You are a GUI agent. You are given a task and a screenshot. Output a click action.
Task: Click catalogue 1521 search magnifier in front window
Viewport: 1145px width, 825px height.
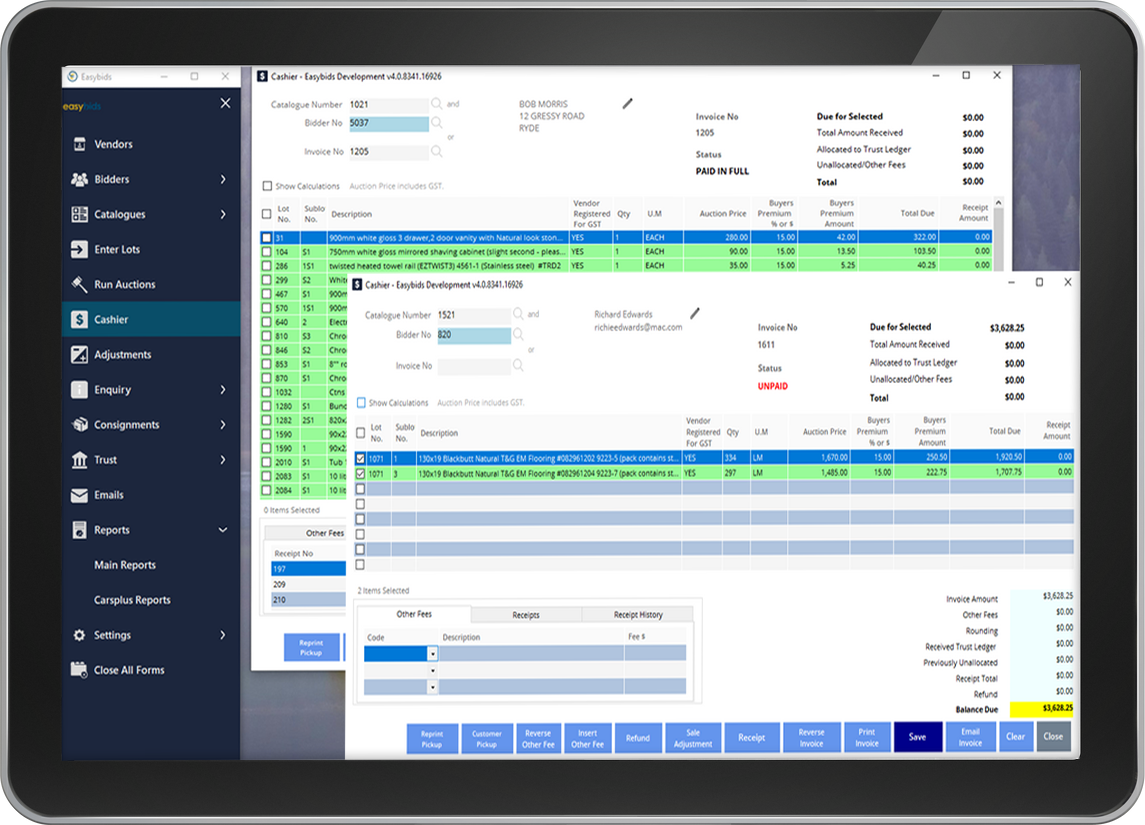coord(518,314)
